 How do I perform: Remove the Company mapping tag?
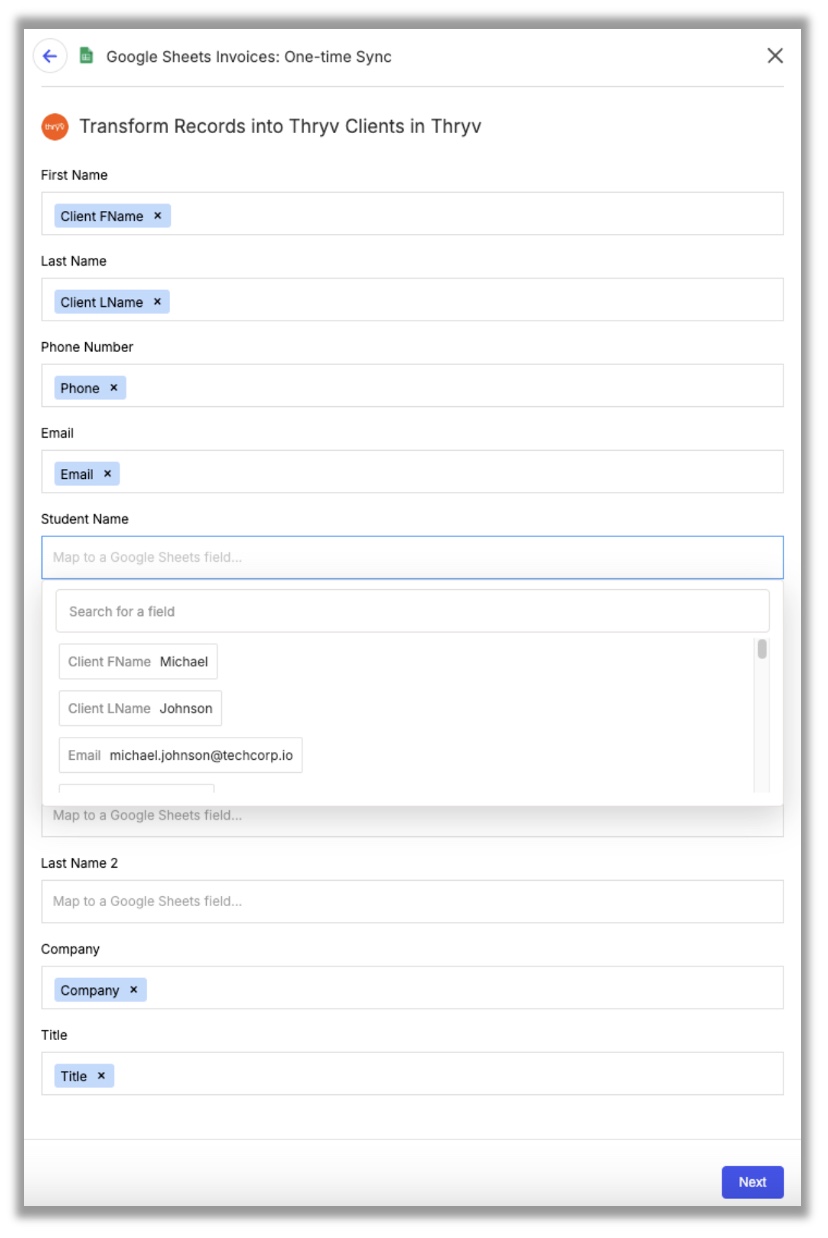133,990
